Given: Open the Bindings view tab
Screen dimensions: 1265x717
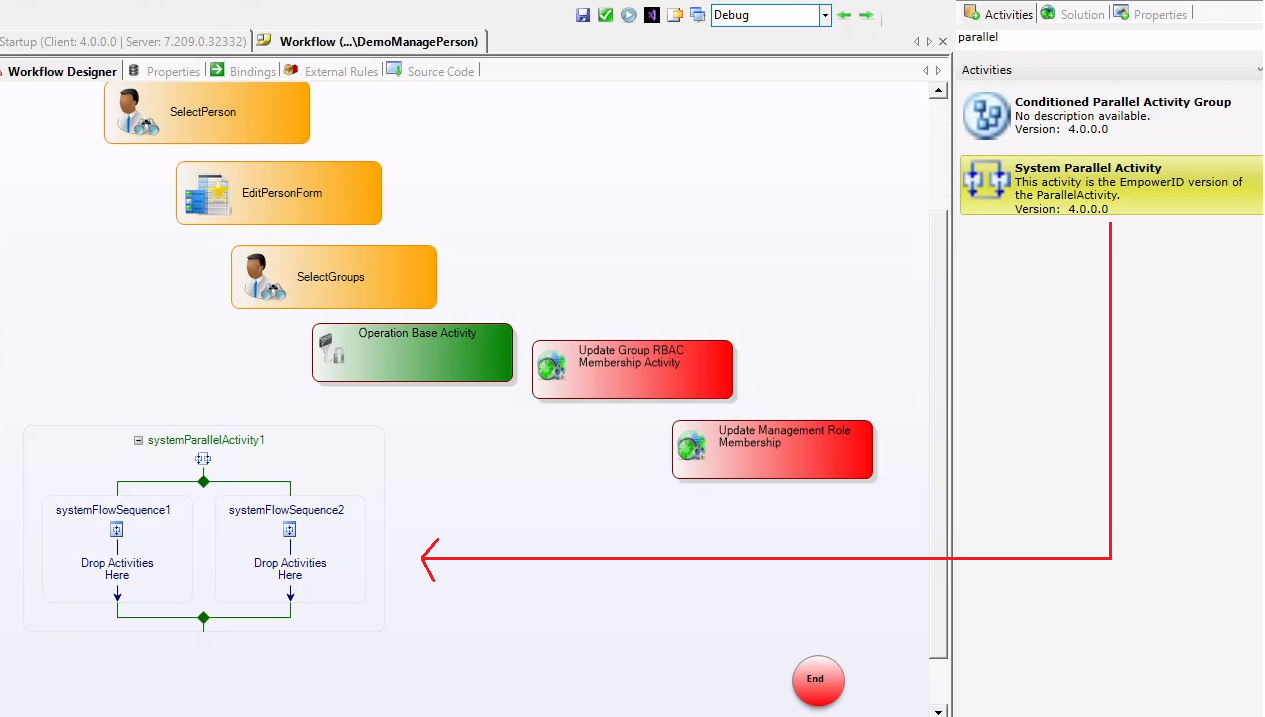Looking at the screenshot, I should coord(242,71).
